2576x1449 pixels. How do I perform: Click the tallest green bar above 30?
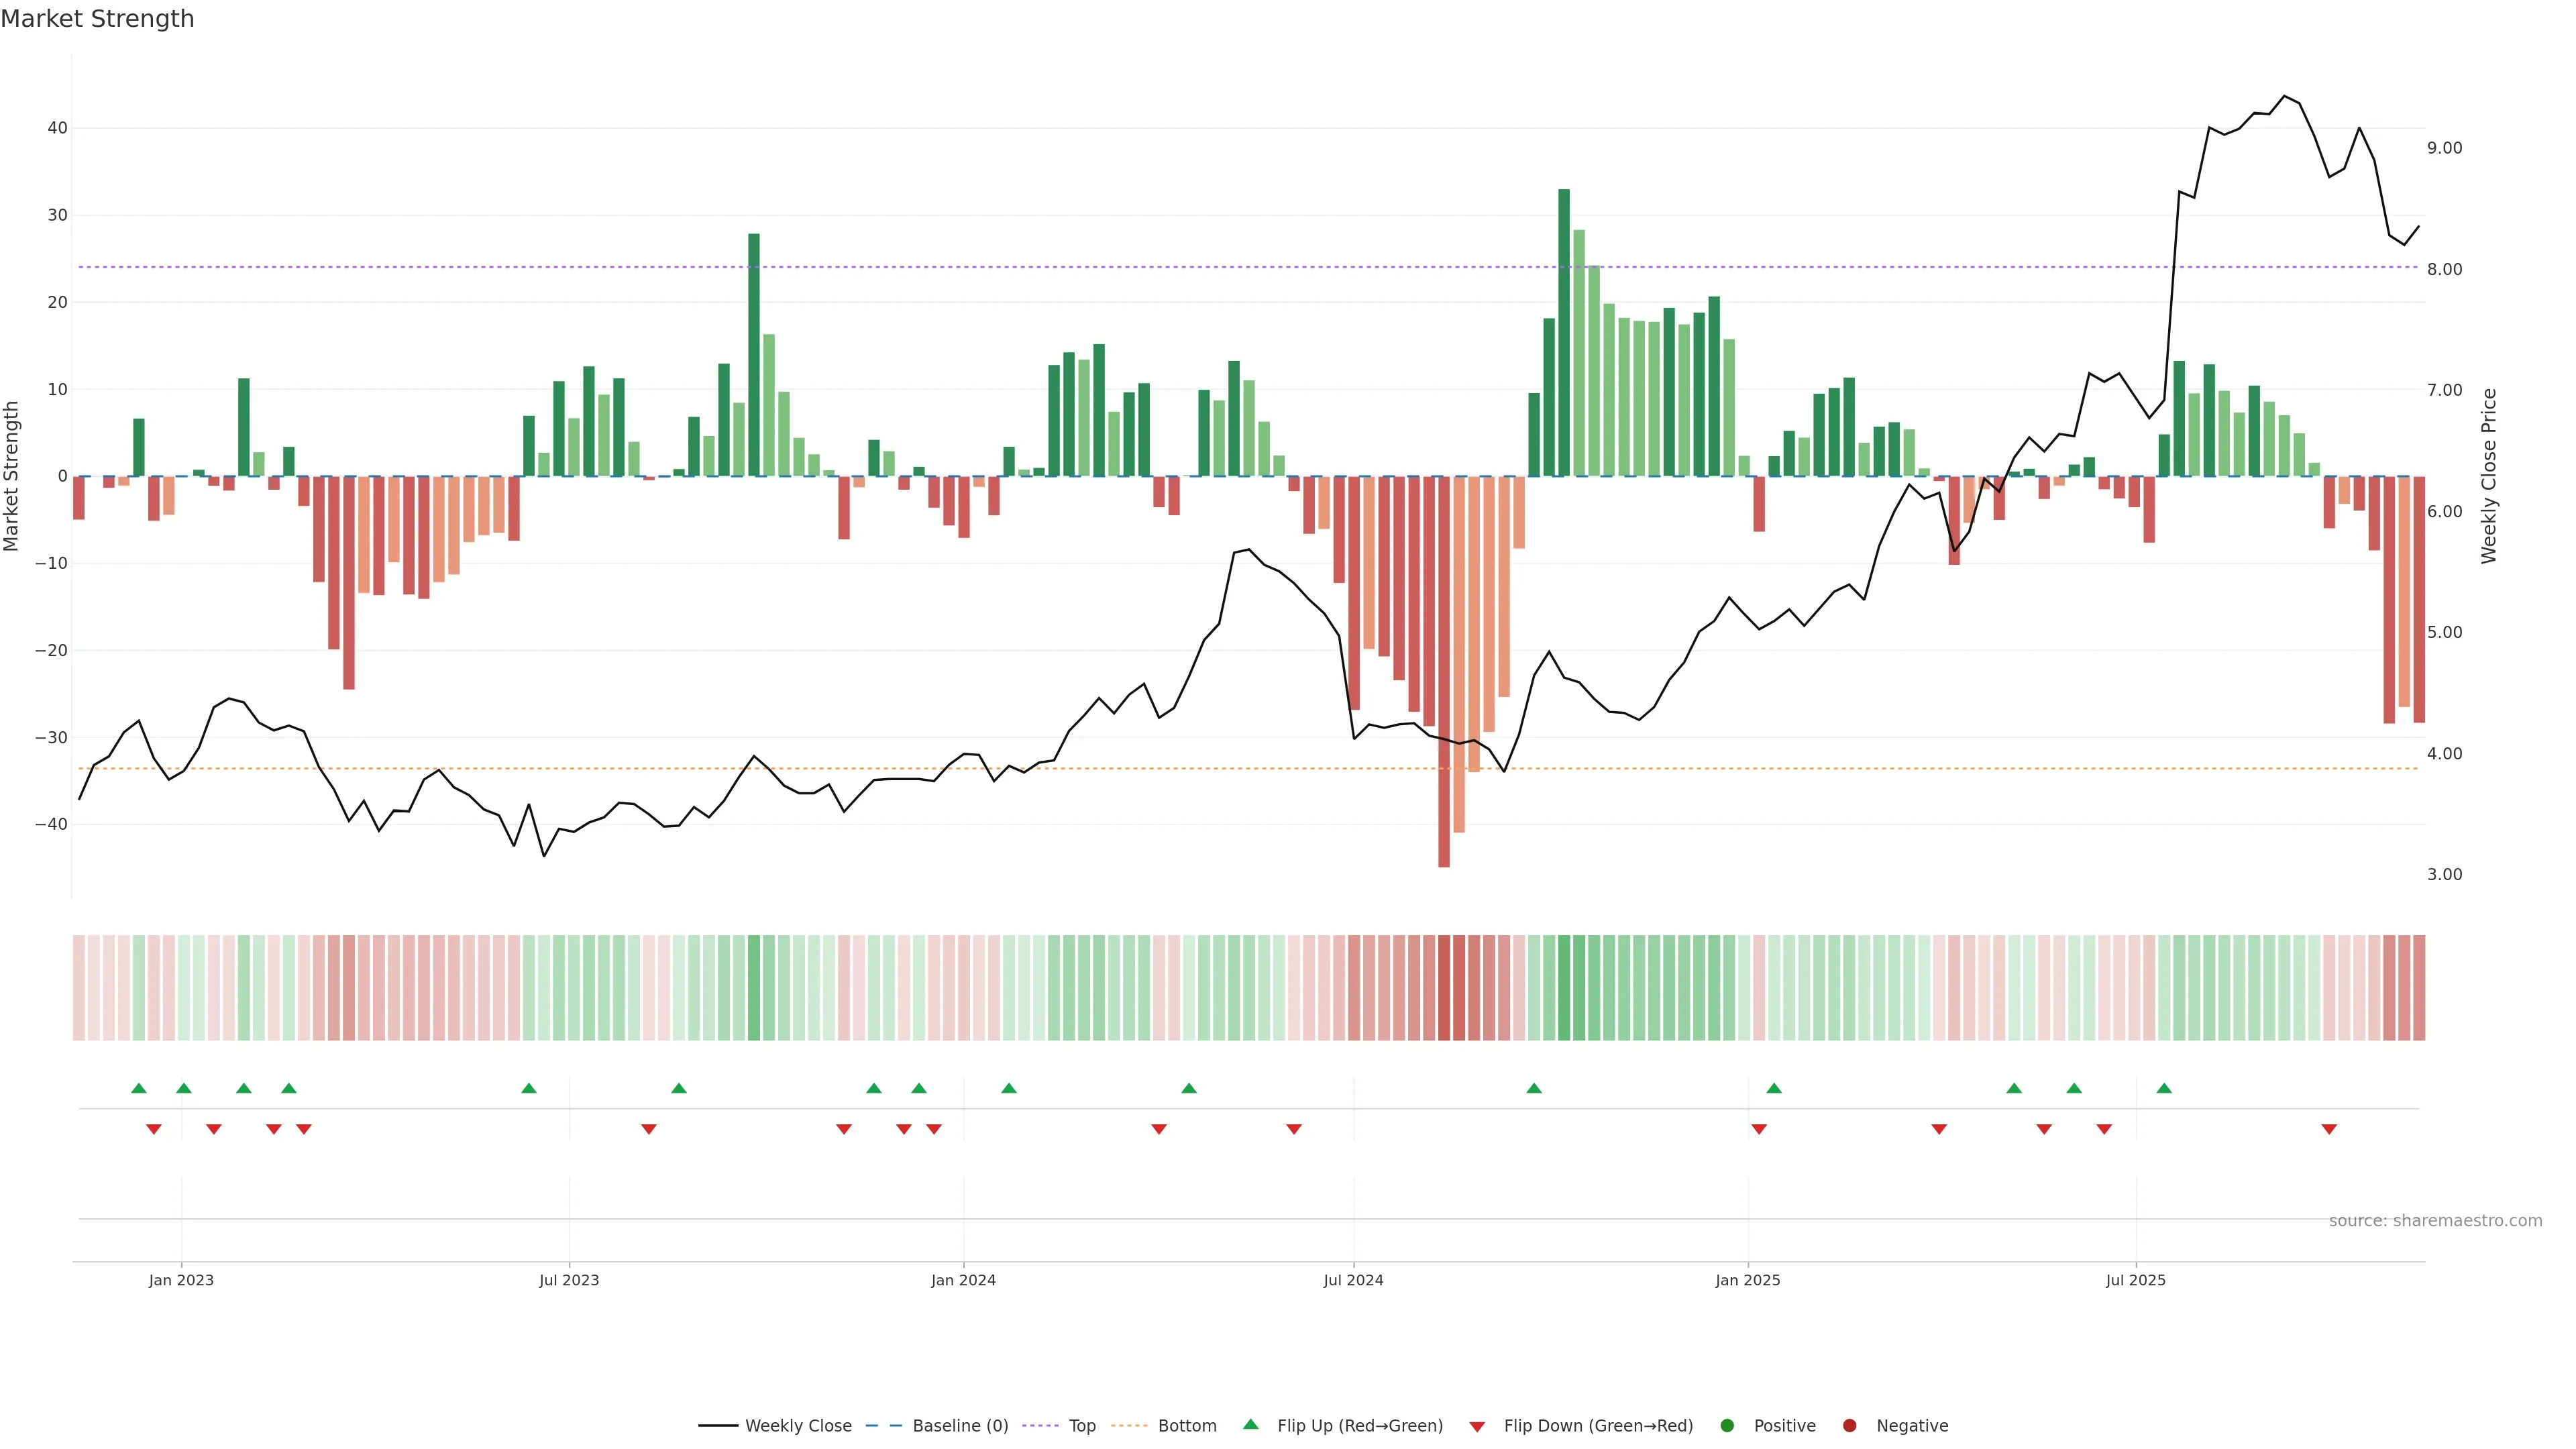pyautogui.click(x=1564, y=332)
